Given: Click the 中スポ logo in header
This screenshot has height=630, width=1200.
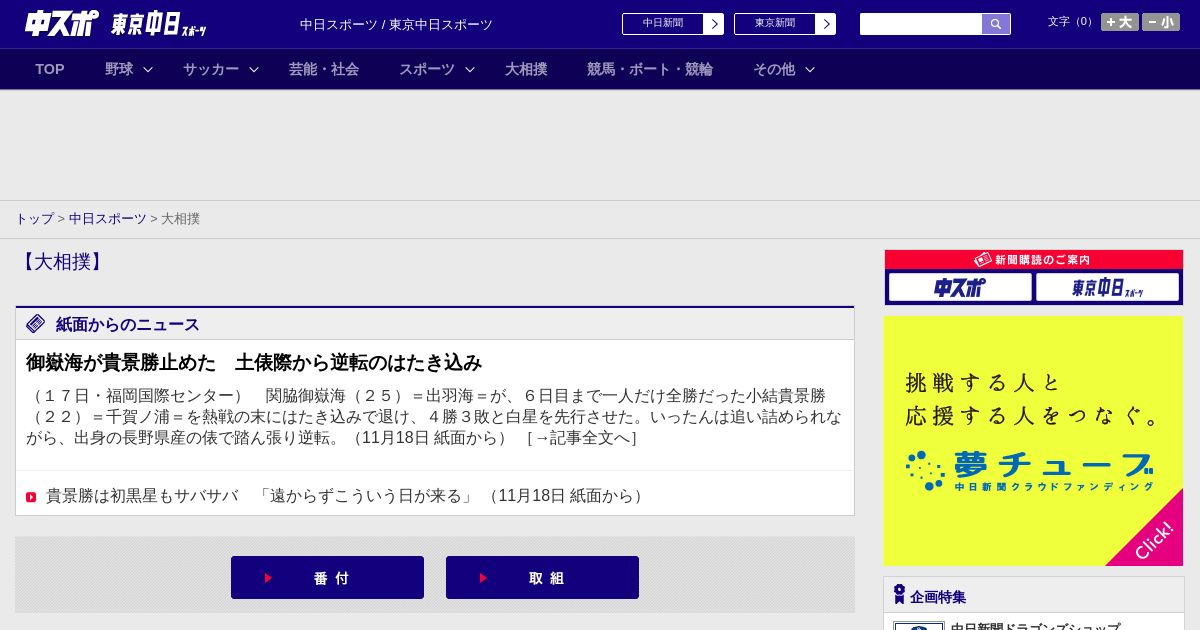Looking at the screenshot, I should click(61, 23).
